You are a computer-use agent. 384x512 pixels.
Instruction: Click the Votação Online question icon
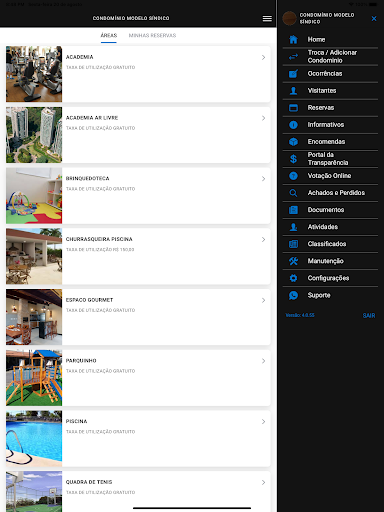click(x=293, y=176)
